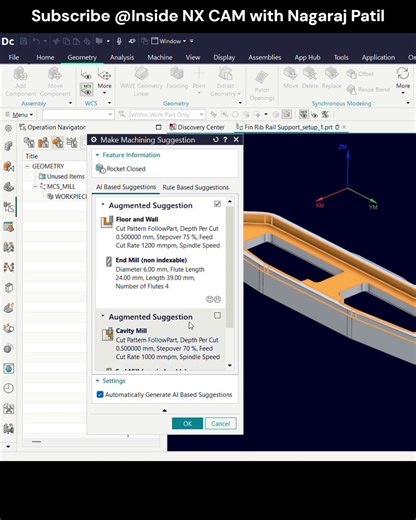416x520 pixels.
Task: Open the File menu
Action: 14,57
